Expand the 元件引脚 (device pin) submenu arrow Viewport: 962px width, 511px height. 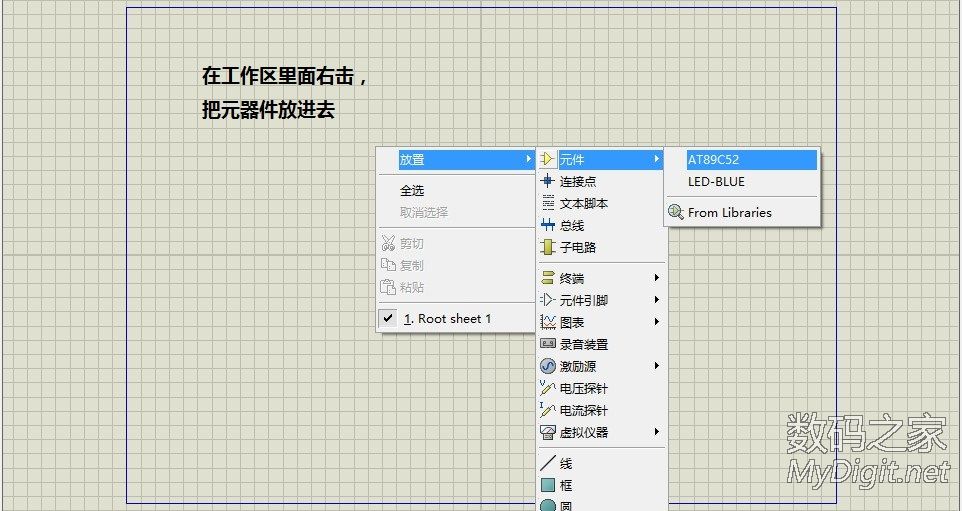pos(657,300)
